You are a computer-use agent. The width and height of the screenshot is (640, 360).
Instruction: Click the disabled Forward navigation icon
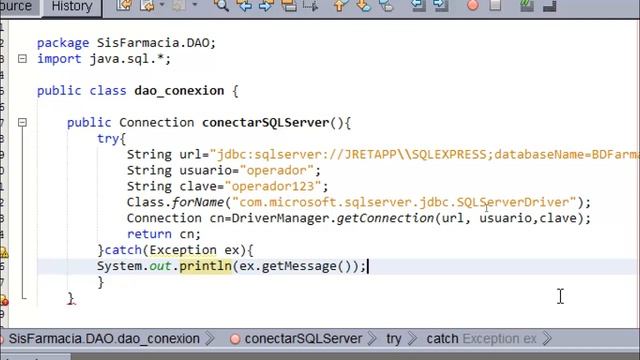tap(179, 5)
